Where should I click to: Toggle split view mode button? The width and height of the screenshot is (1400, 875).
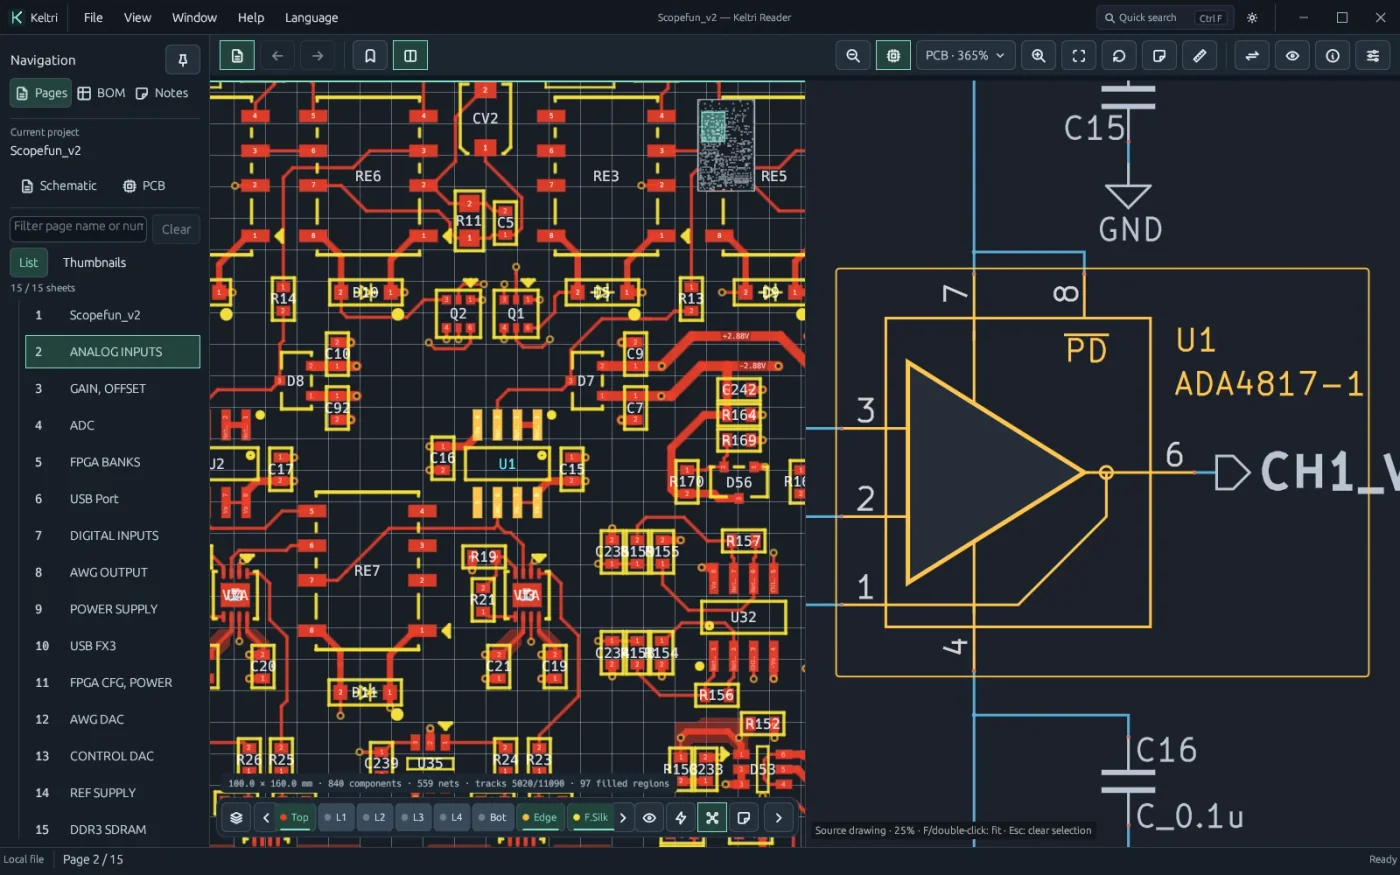pos(410,56)
